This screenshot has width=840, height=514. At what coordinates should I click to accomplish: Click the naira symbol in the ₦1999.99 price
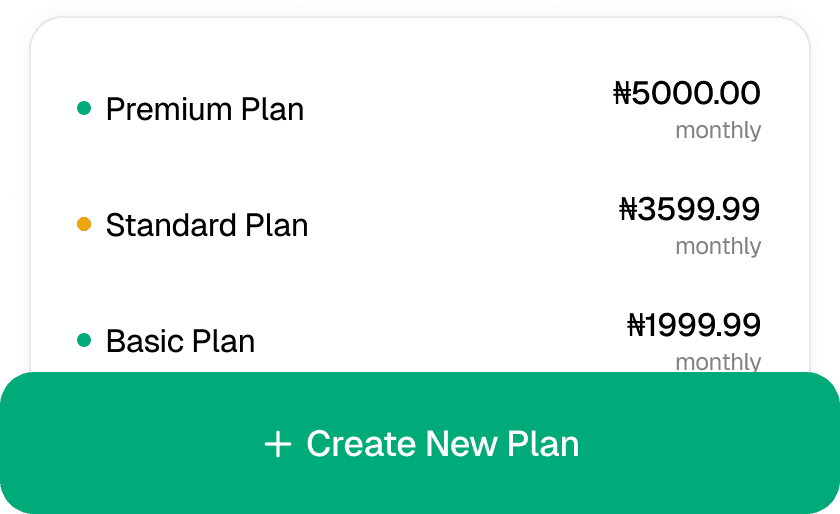[x=636, y=326]
